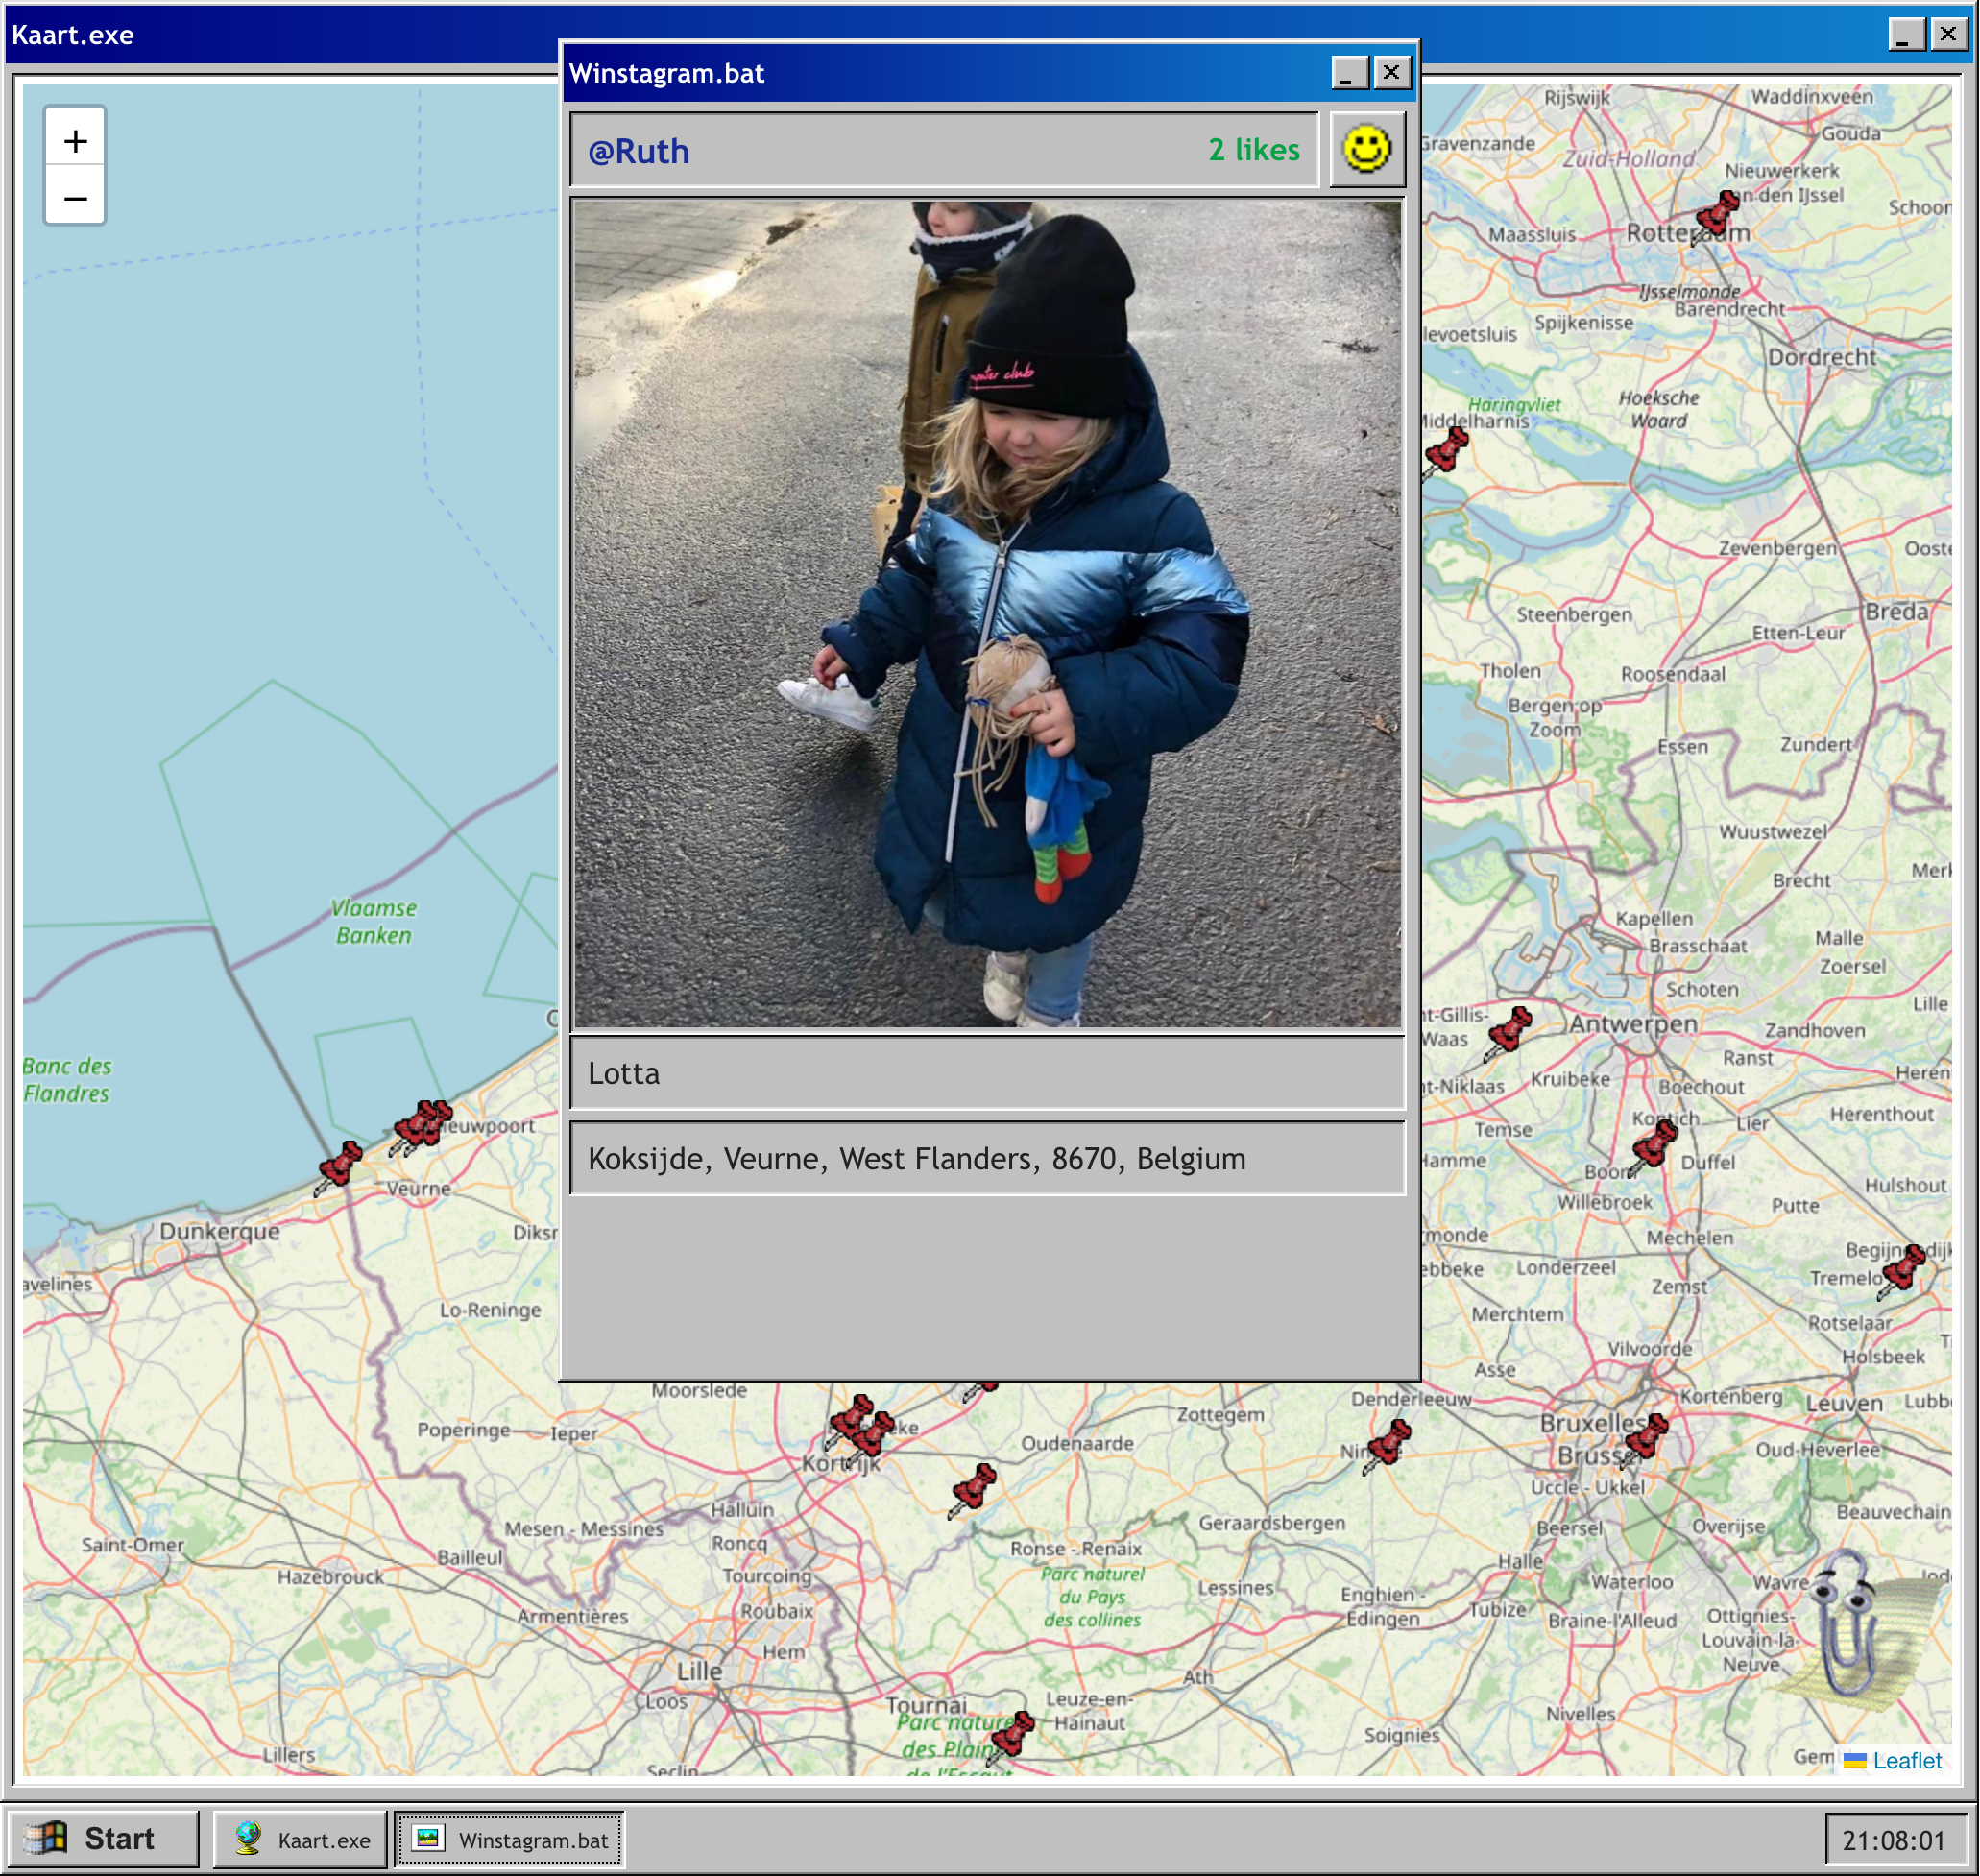Select Winstagram.bat taskbar item

tap(510, 1839)
